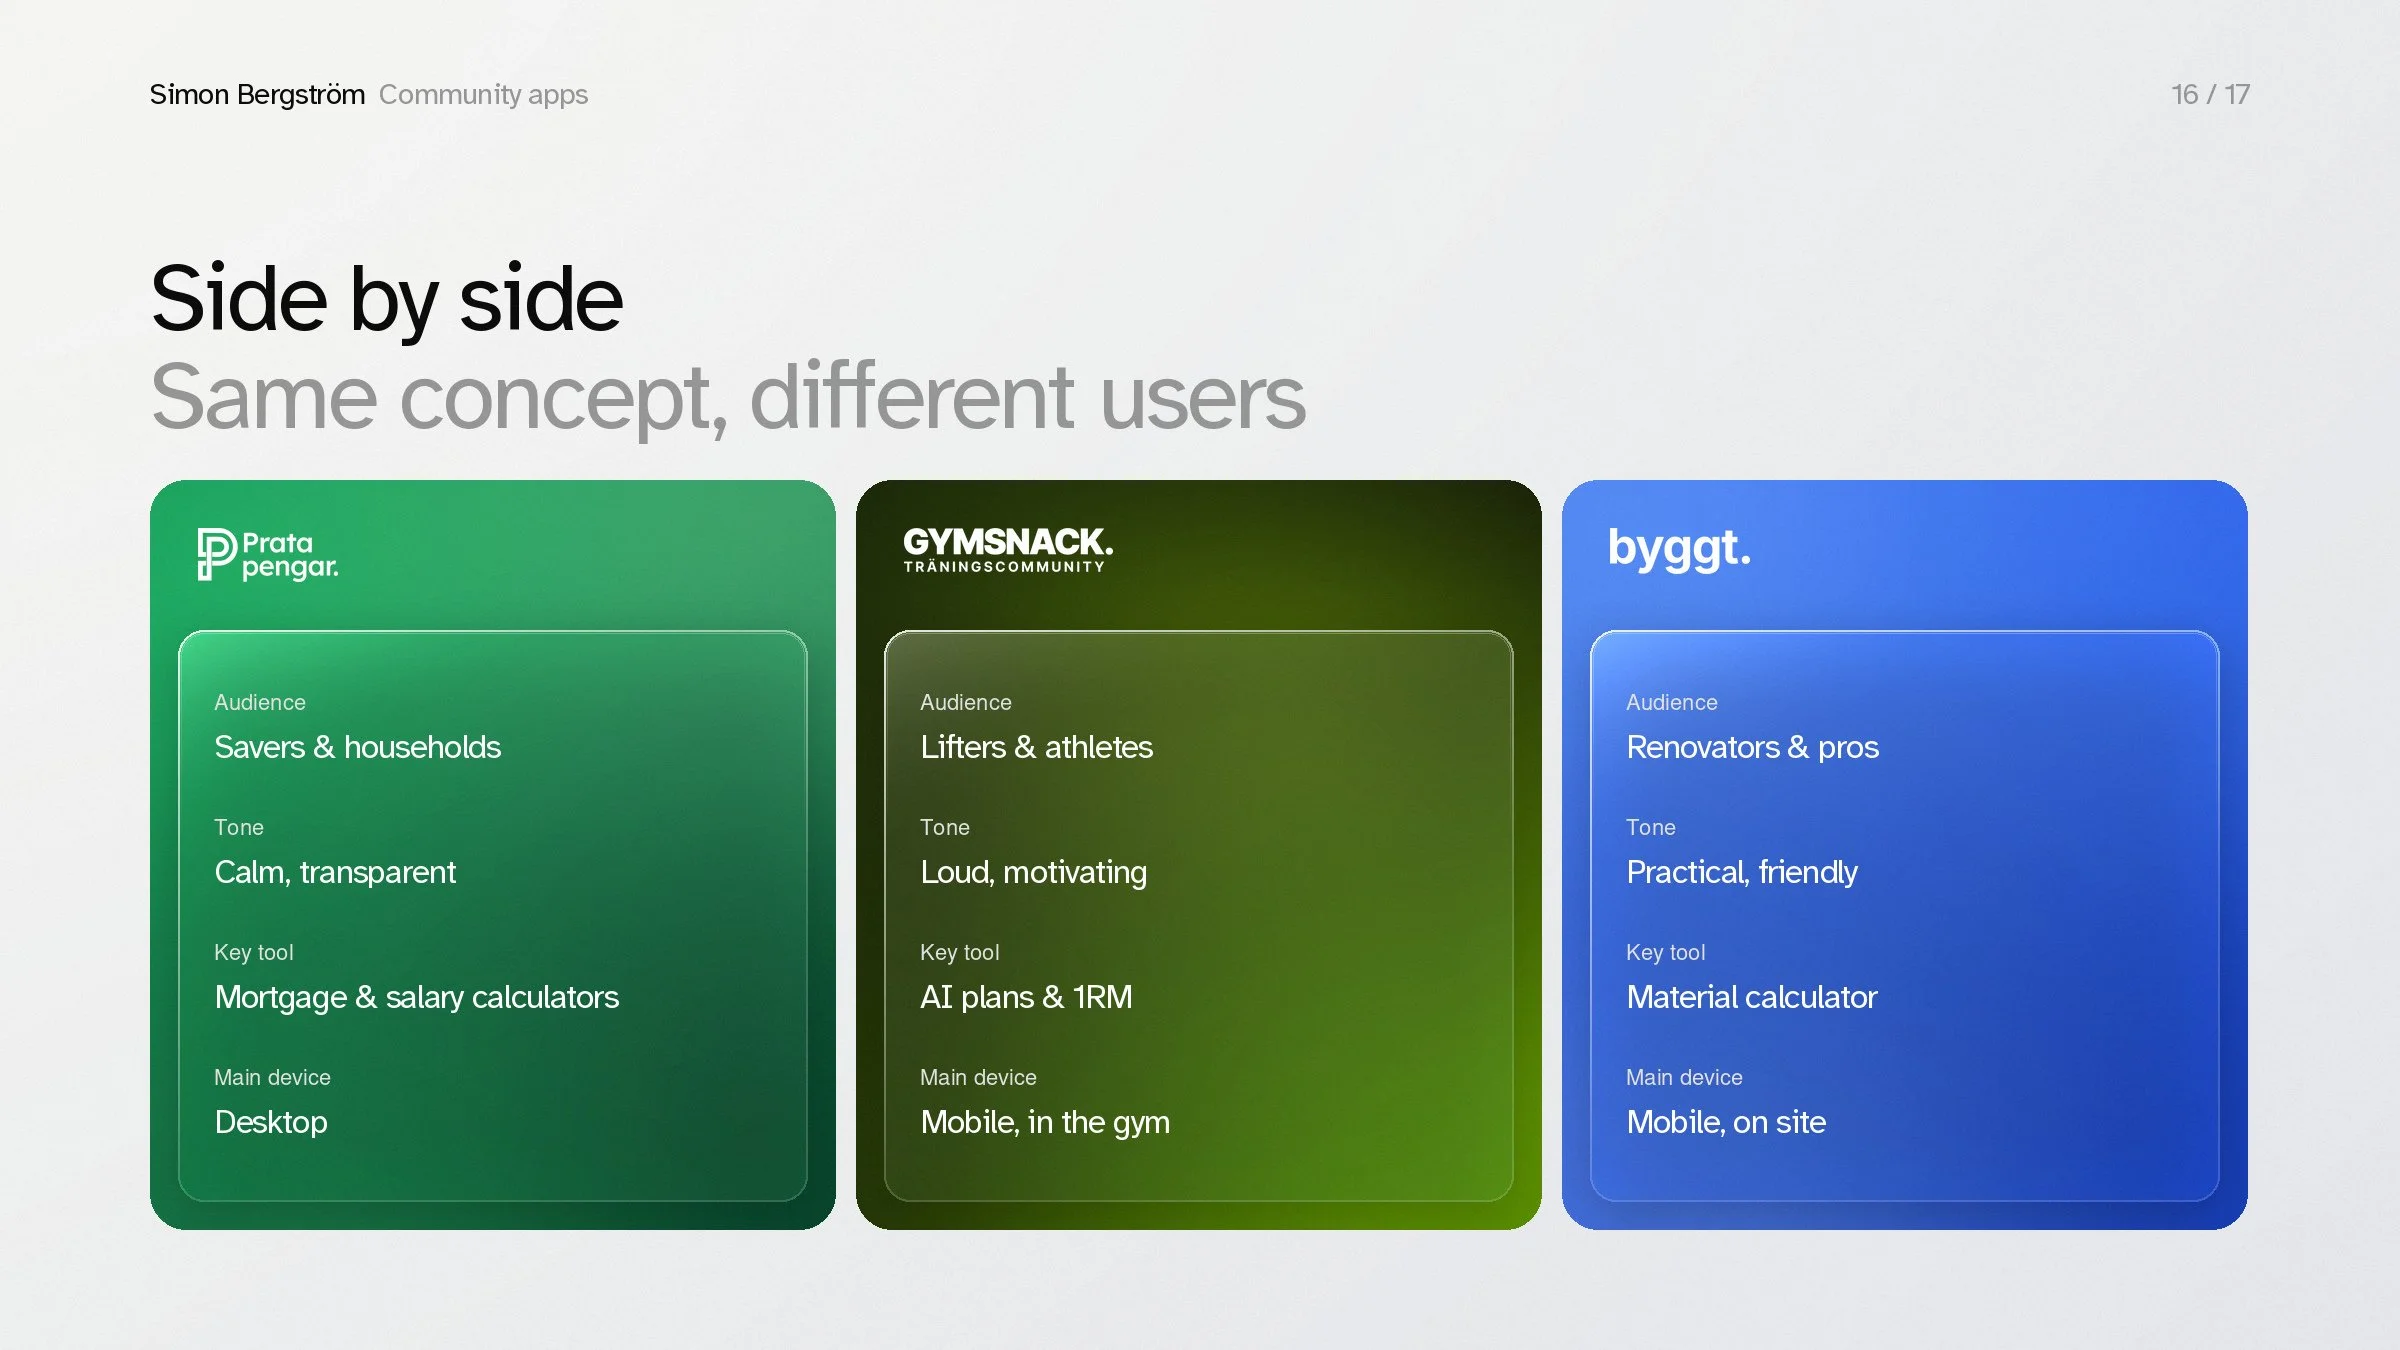Select 'Lifters & athletes' audience text
Viewport: 2400px width, 1350px height.
(x=1036, y=747)
